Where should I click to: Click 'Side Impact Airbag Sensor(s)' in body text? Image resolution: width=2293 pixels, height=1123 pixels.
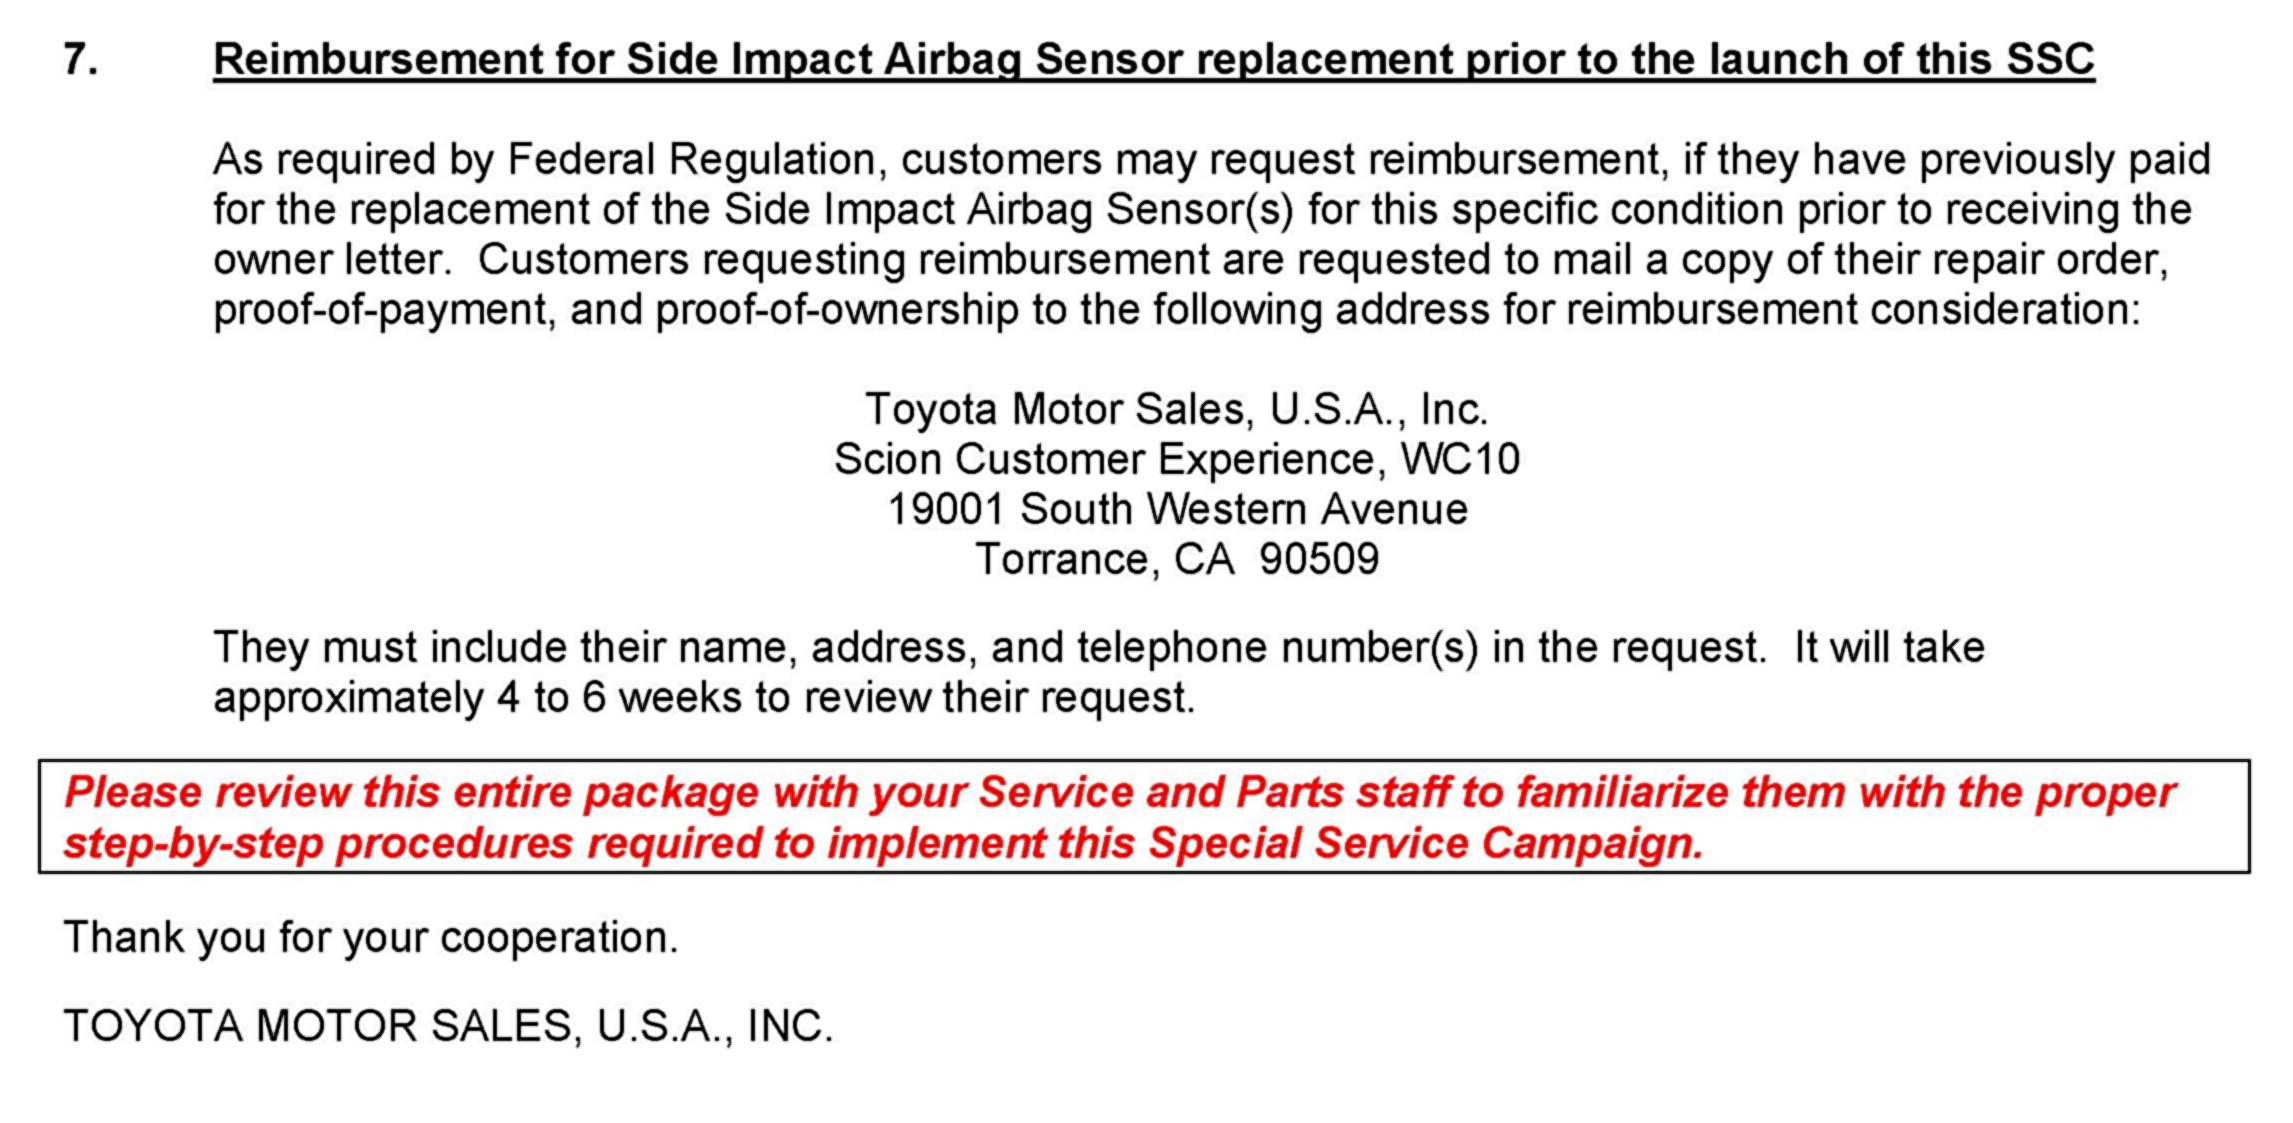tap(1009, 210)
